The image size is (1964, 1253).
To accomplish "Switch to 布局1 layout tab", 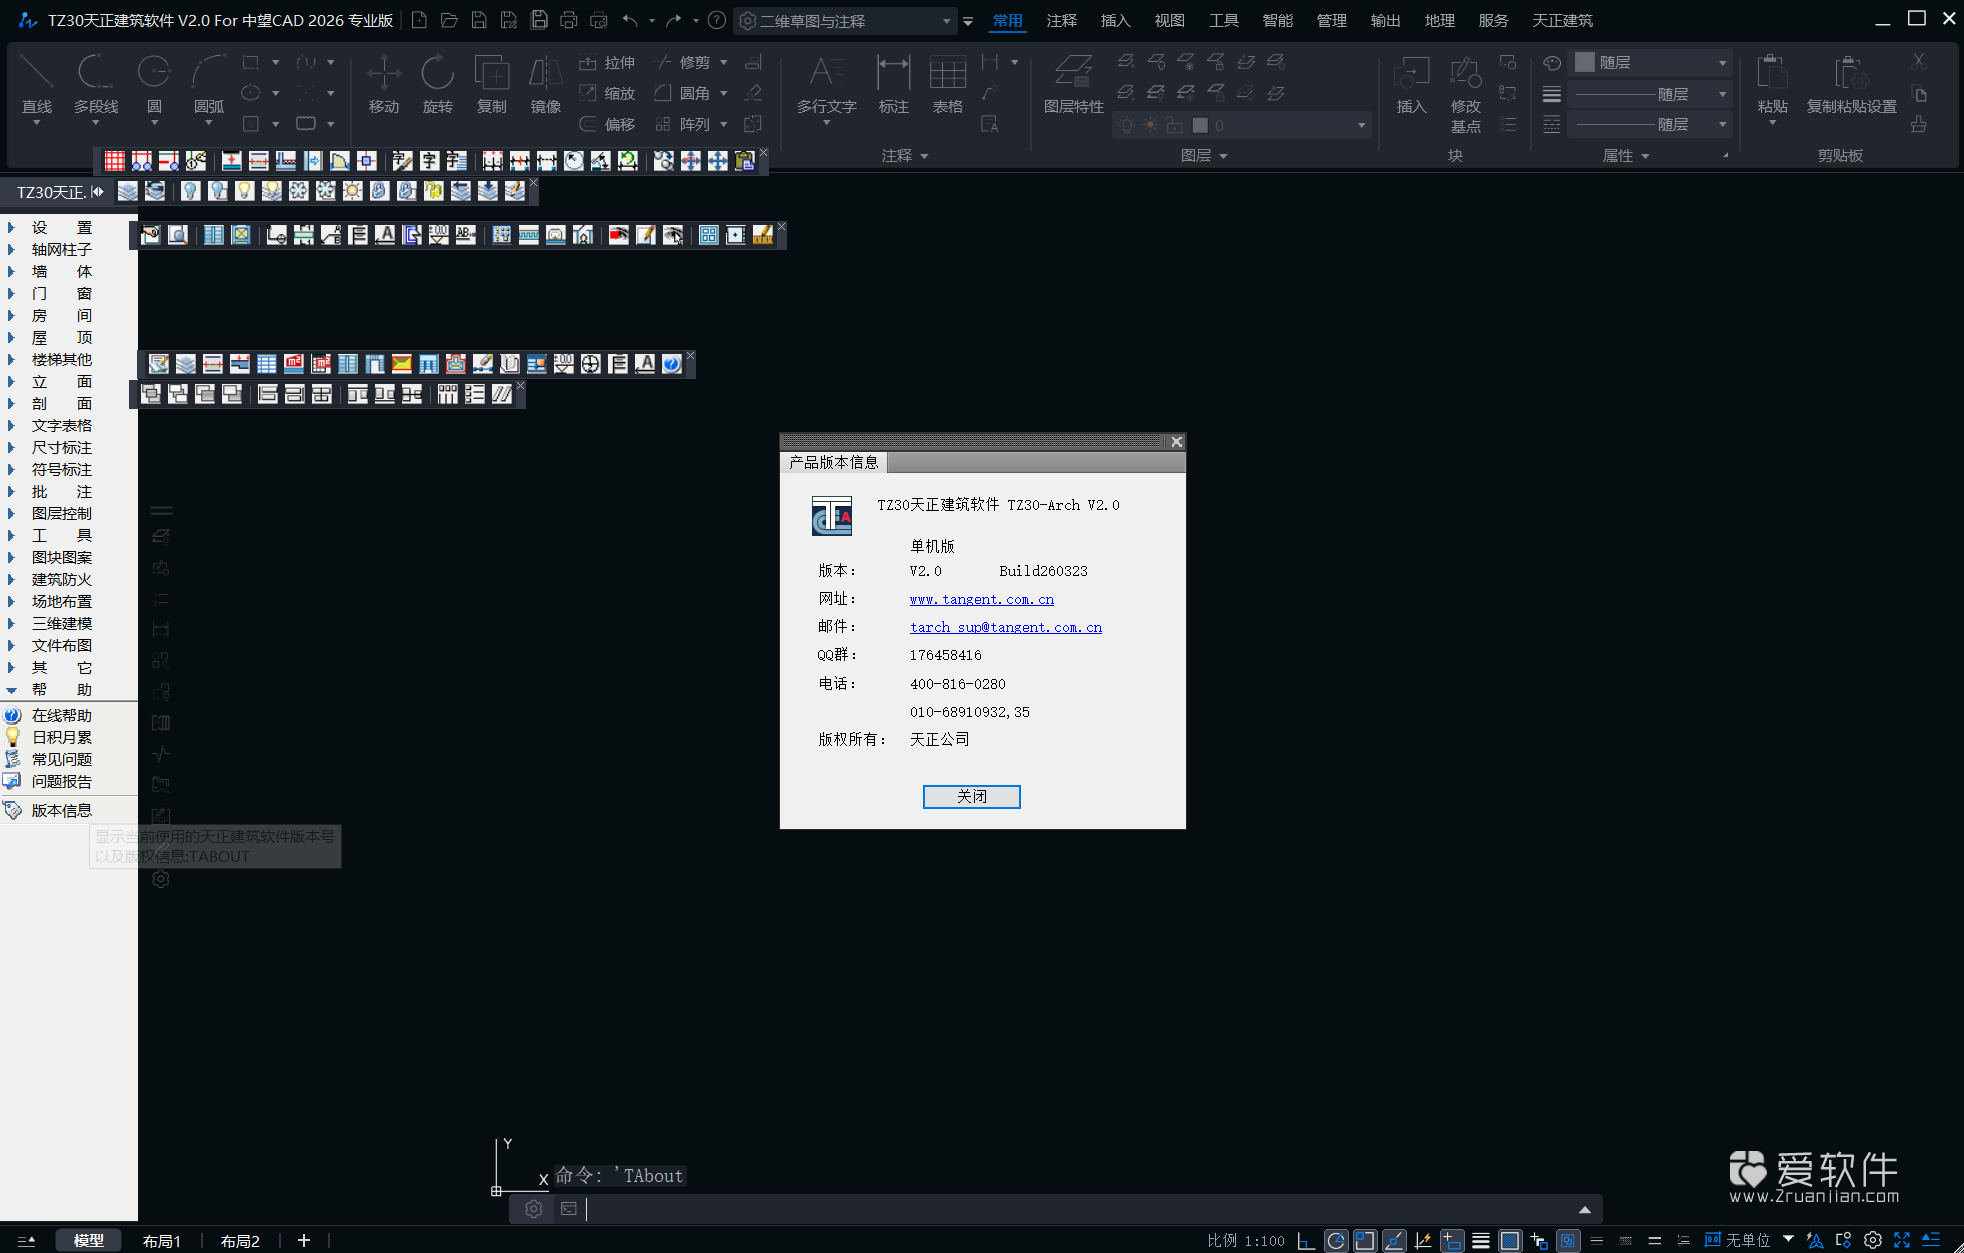I will click(161, 1241).
